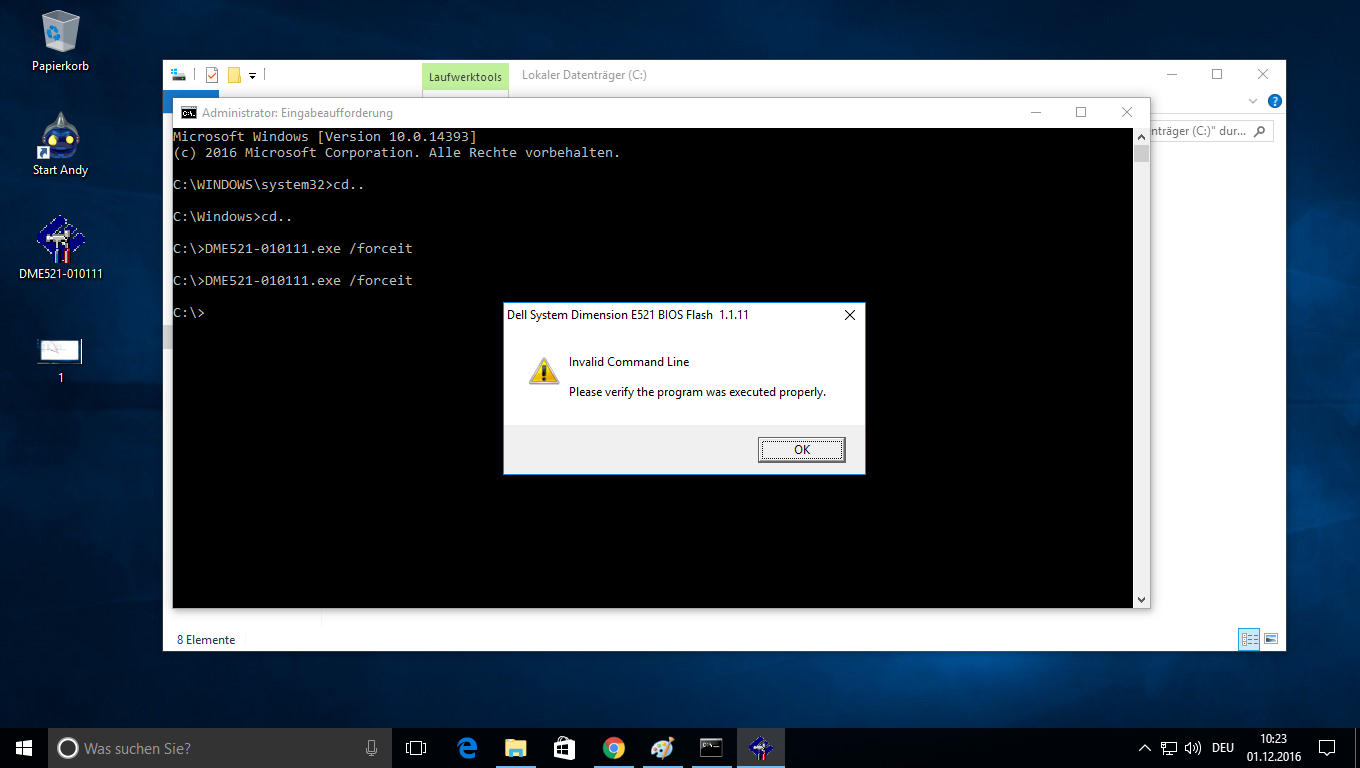Click the search magnifier icon in Explorer
Screen dimensions: 1360x768
click(1260, 131)
